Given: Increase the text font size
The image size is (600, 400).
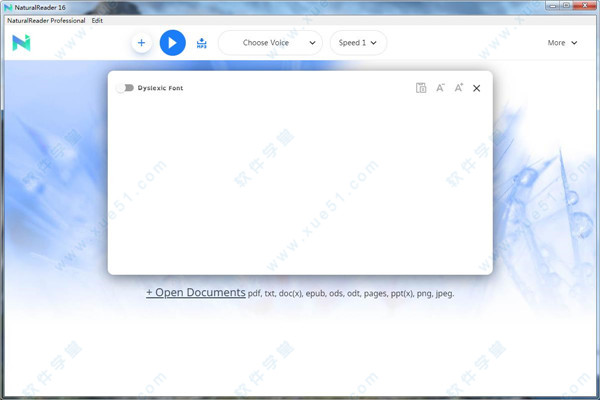Looking at the screenshot, I should click(x=458, y=88).
